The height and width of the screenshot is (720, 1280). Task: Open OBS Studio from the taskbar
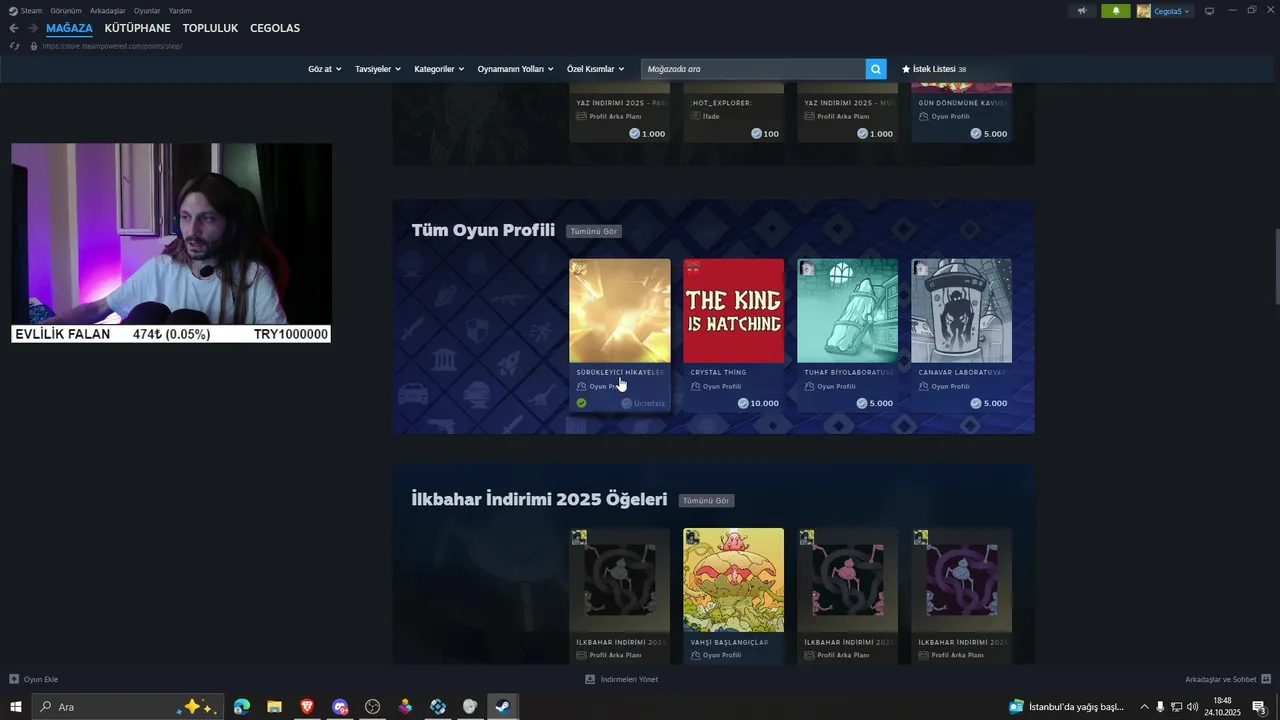coord(373,707)
